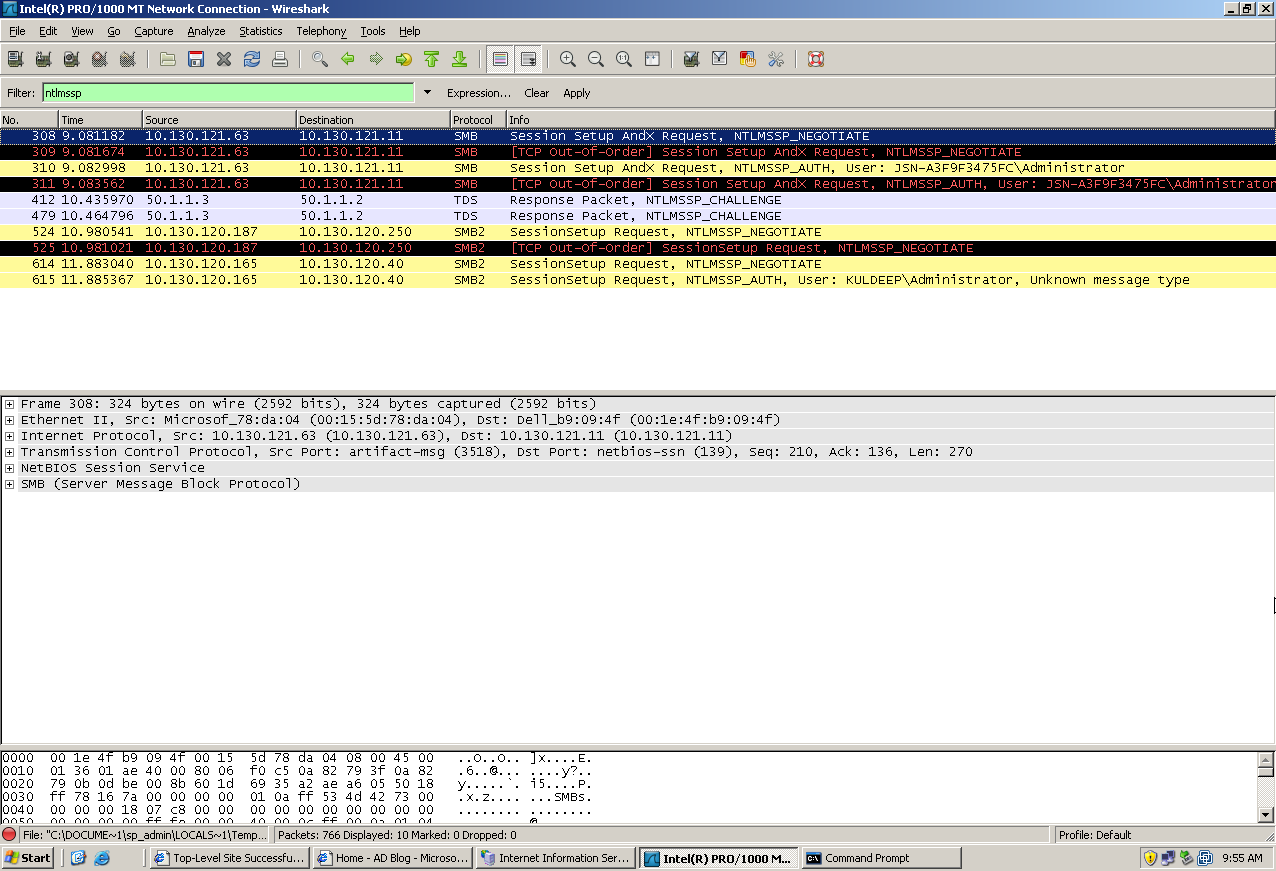Open Wireshark Preferences
Viewport: 1276px width, 871px height.
775,59
